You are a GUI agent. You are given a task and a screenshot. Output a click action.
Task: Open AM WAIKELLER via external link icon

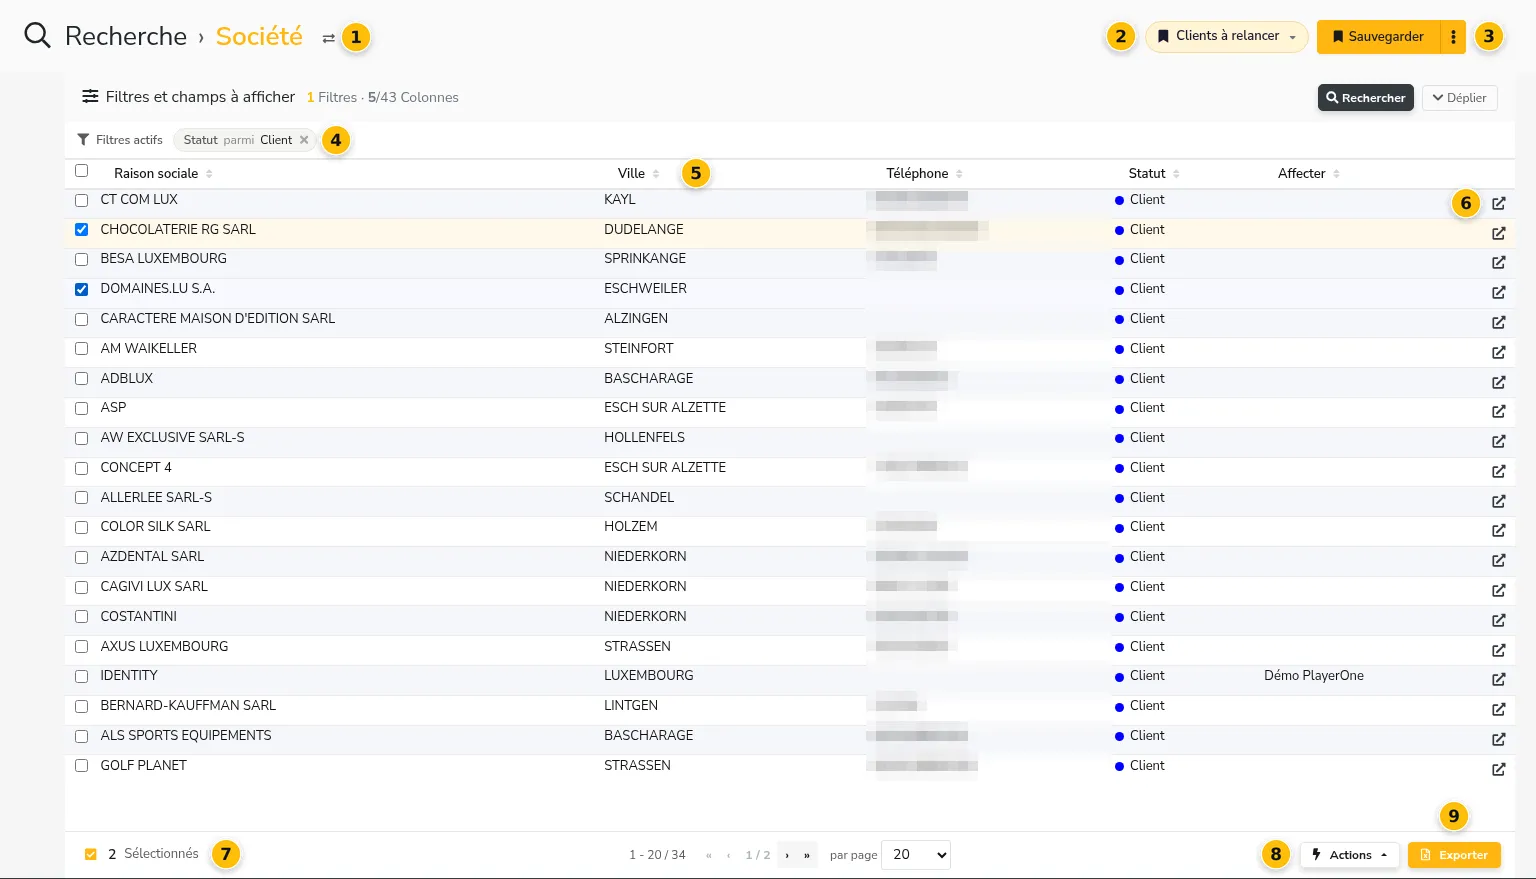click(1498, 352)
